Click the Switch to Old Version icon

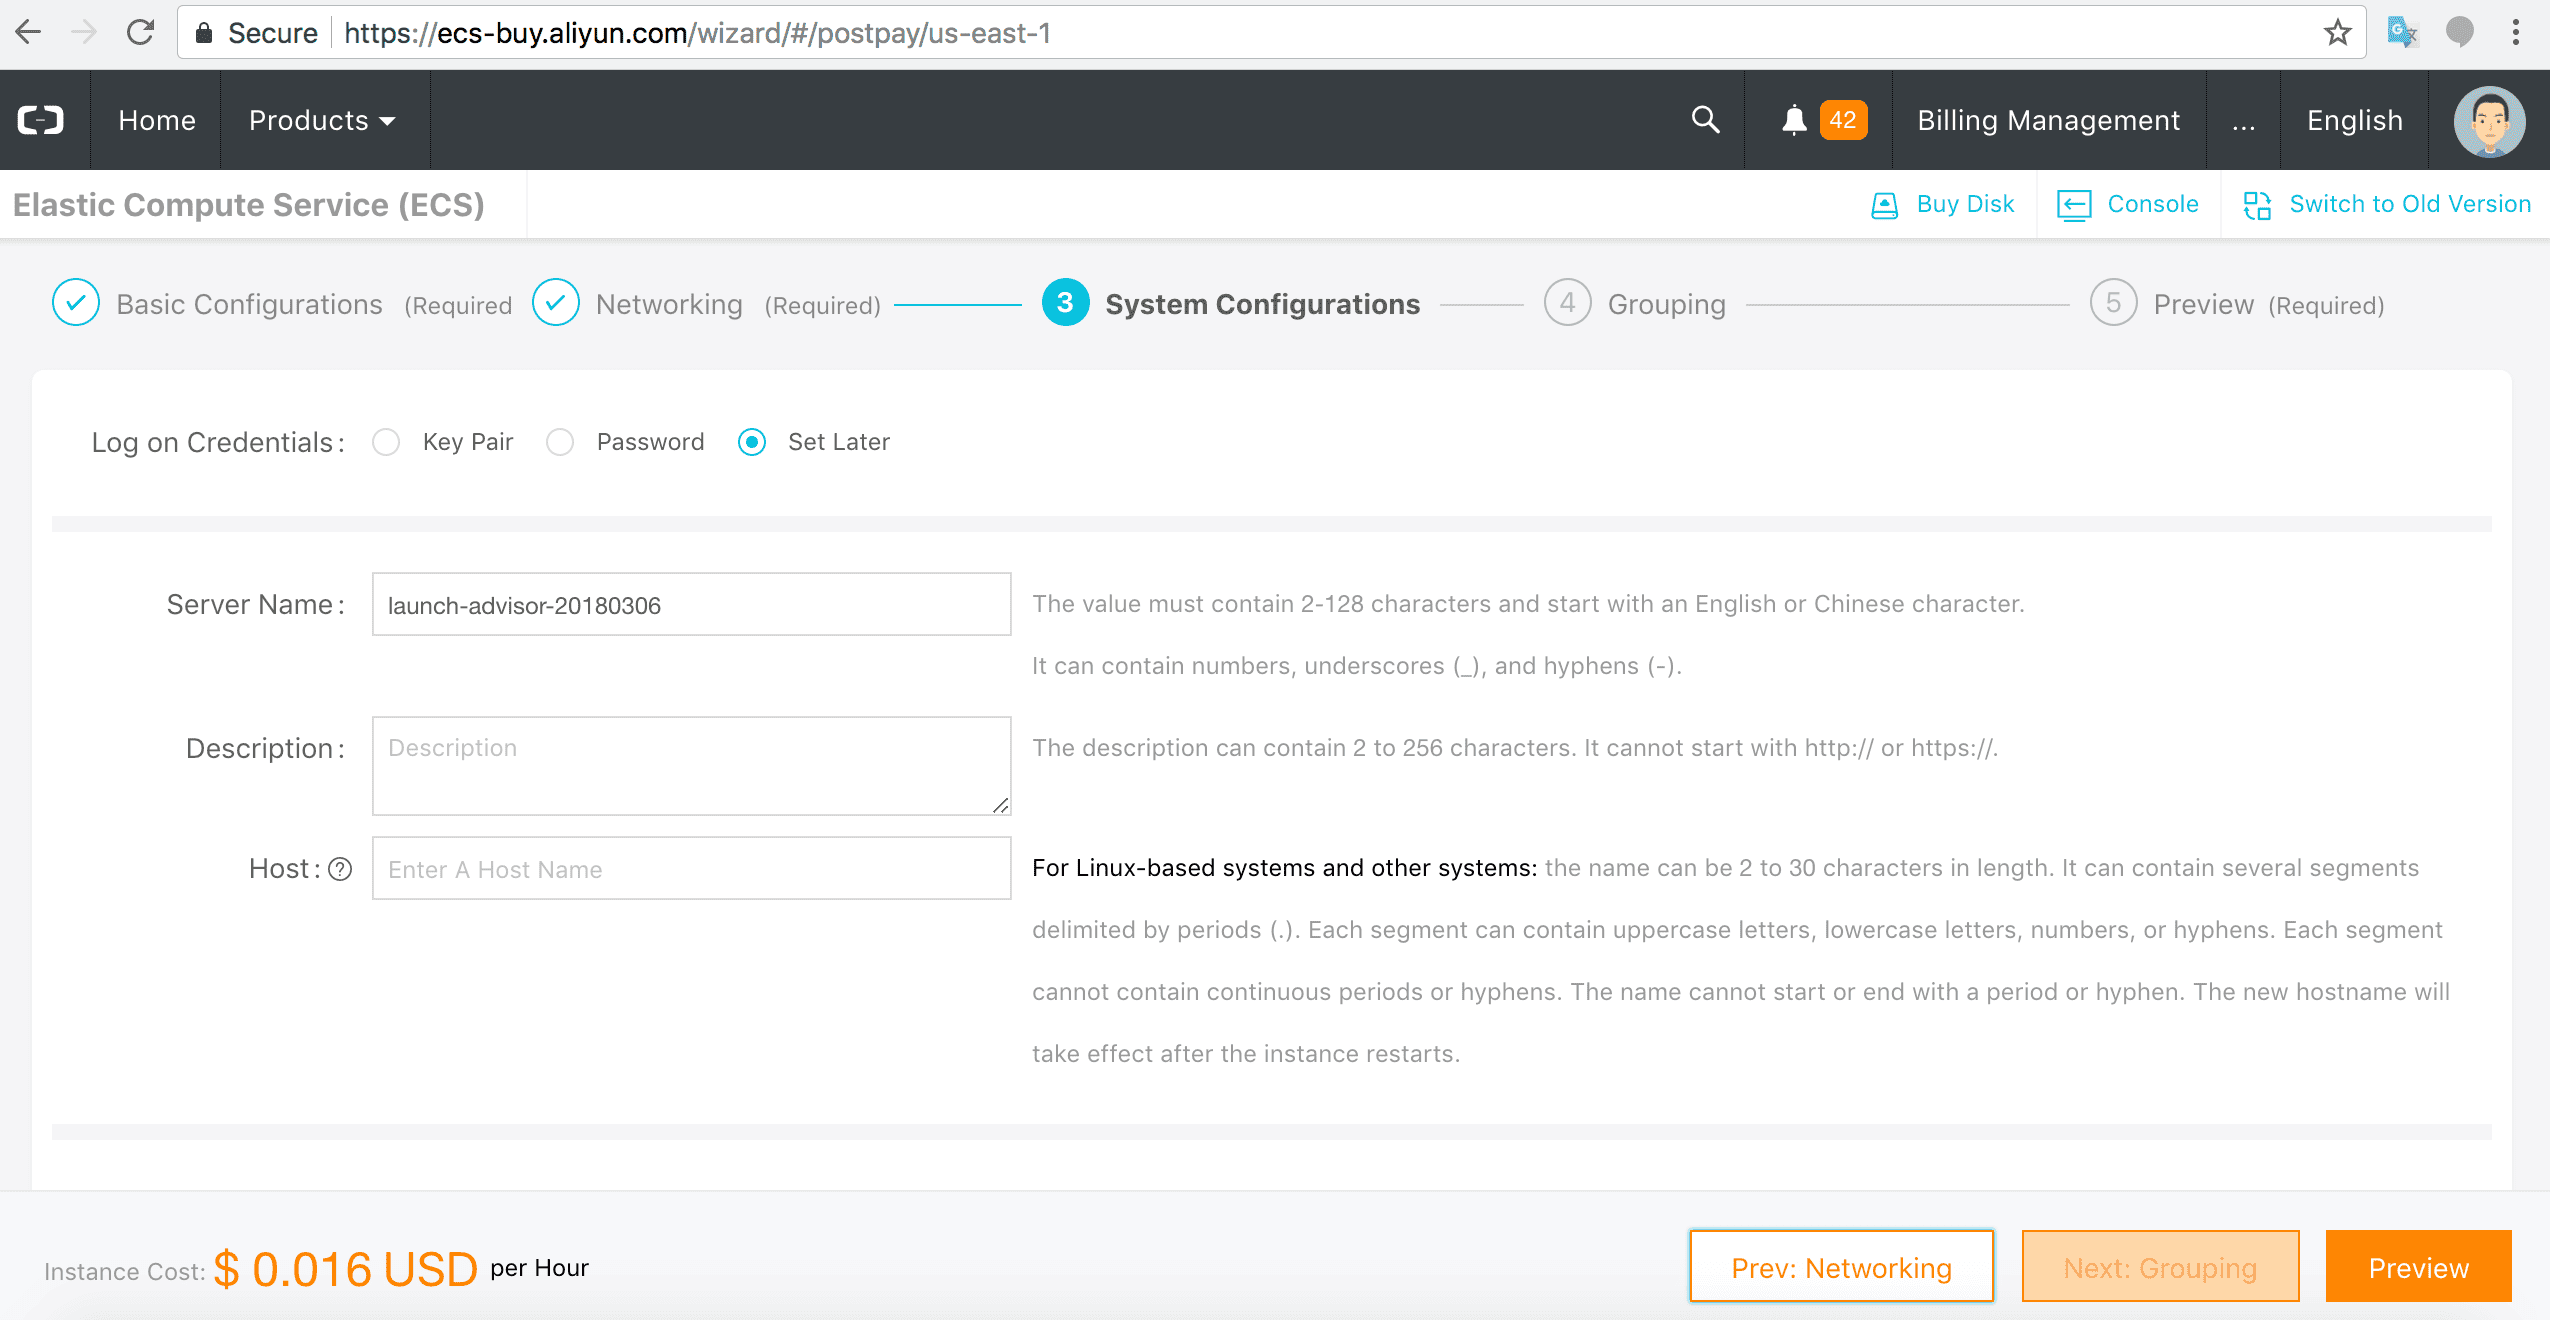click(2257, 205)
